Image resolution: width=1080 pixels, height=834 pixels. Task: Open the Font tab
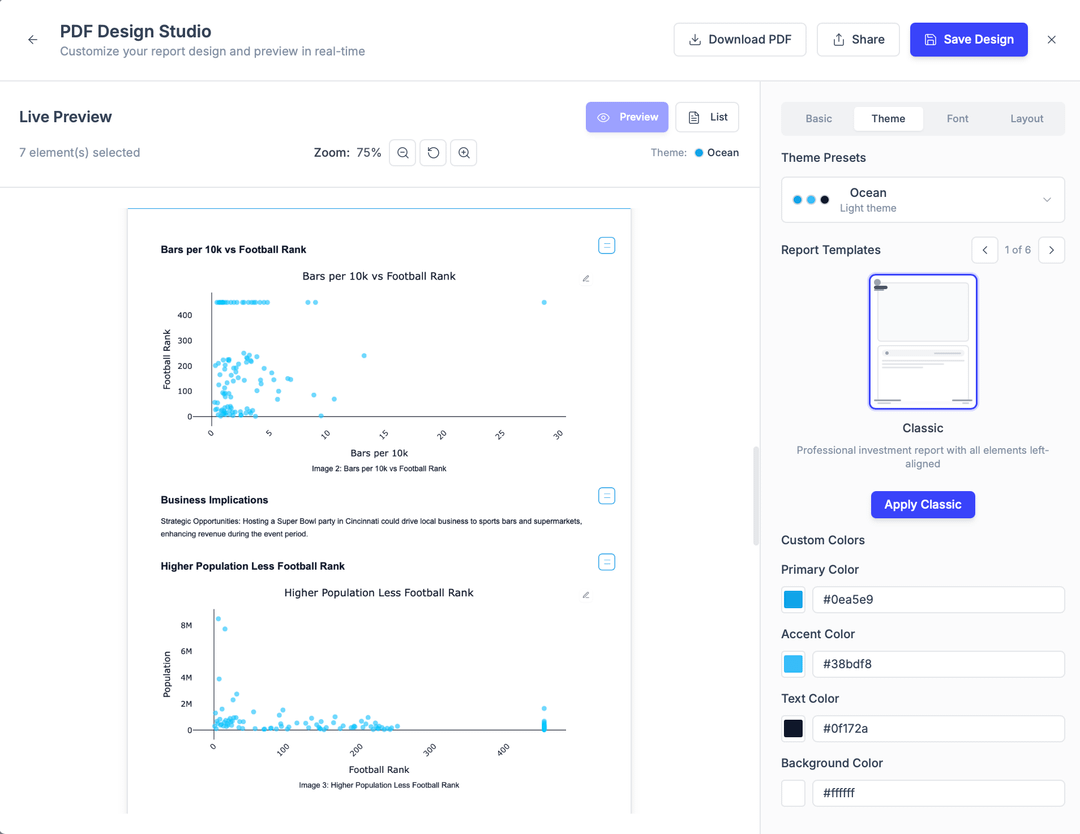pos(957,118)
